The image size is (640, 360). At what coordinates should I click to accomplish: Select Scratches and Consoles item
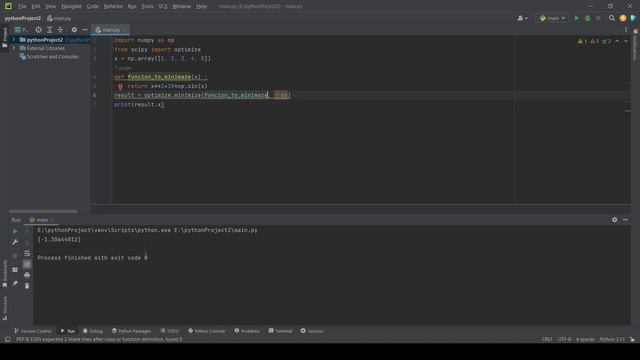(x=49, y=57)
